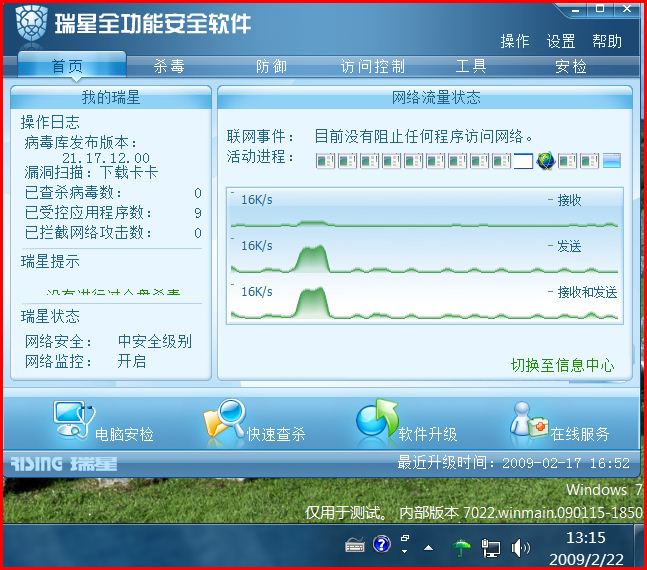Click virus database version 21.17.12.00
Viewport: 647px width, 570px height.
[106, 158]
